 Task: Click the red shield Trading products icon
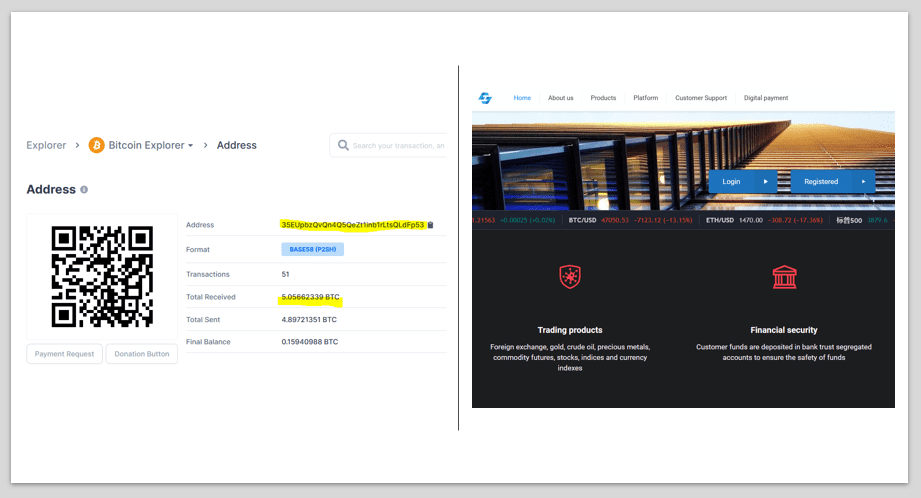click(x=570, y=277)
